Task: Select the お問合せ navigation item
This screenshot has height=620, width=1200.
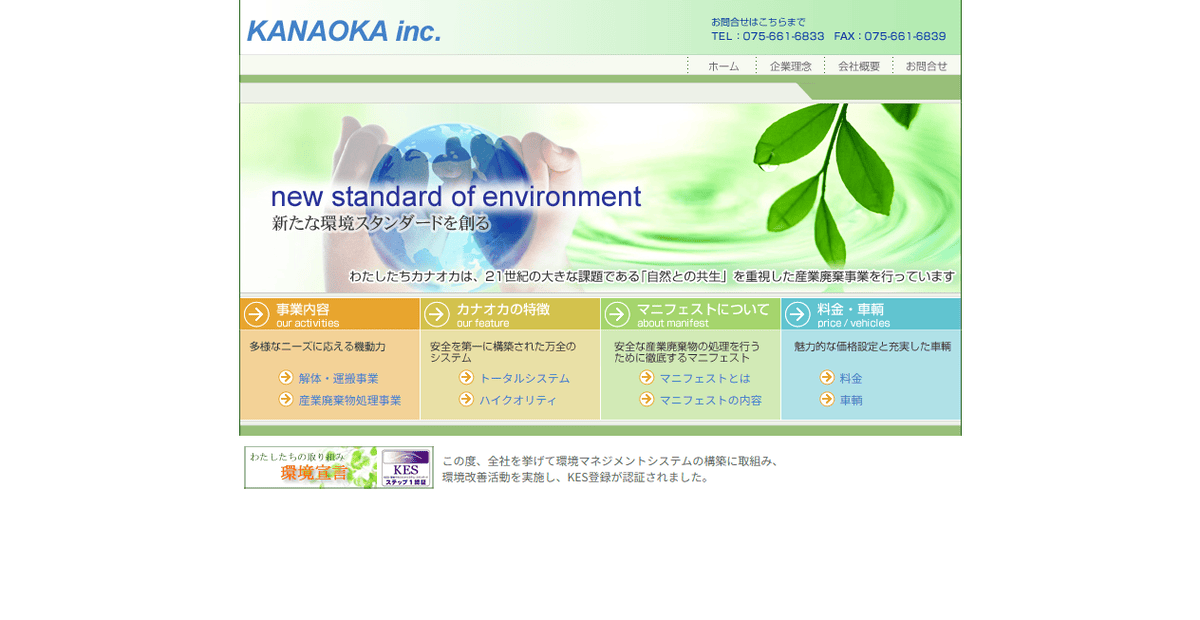Action: pos(925,66)
